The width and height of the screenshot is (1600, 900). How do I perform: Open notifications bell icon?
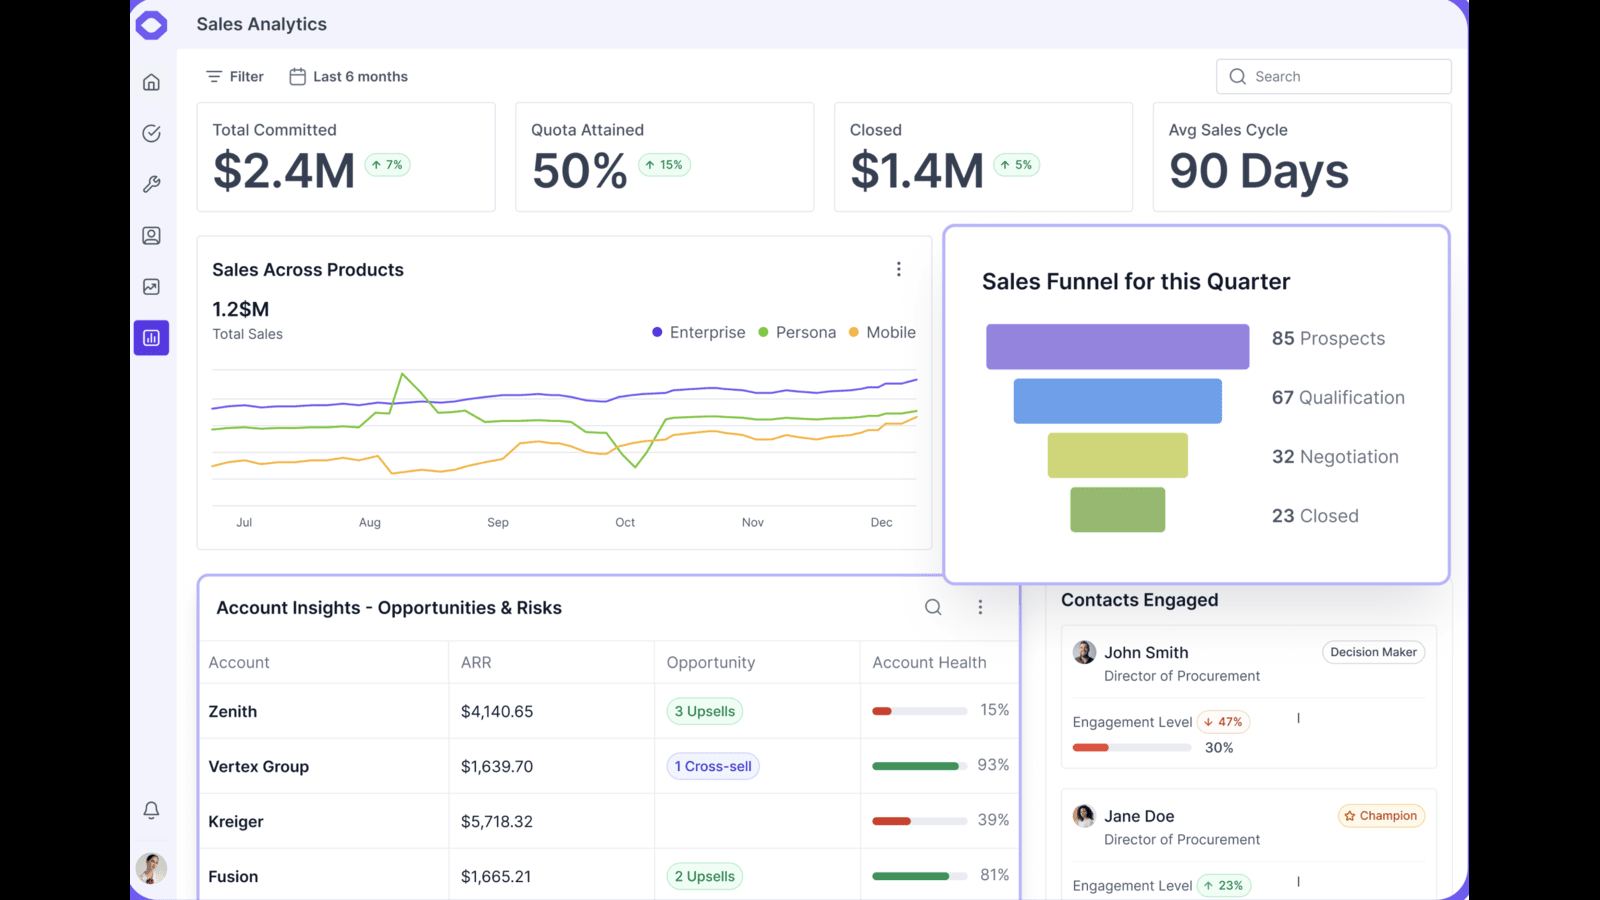point(151,810)
